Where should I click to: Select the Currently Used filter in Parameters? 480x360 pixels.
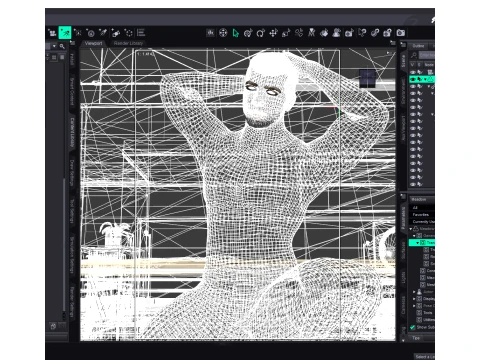point(422,222)
